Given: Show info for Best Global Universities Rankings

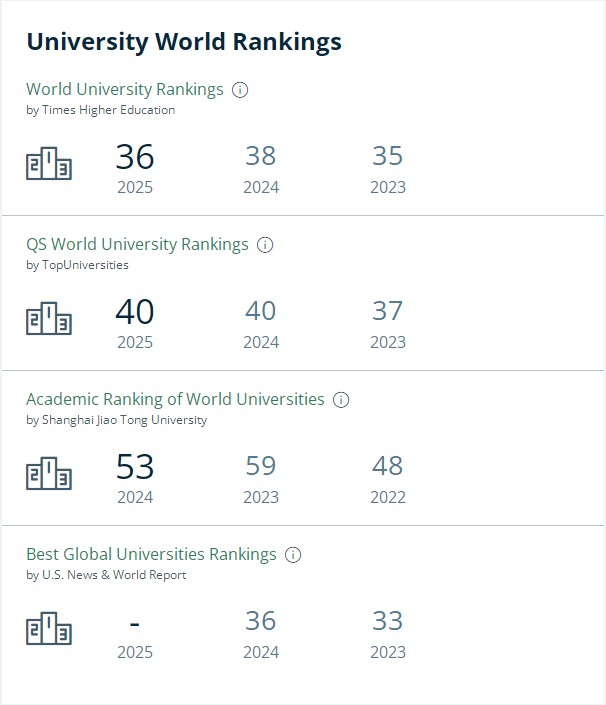Looking at the screenshot, I should pyautogui.click(x=293, y=555).
